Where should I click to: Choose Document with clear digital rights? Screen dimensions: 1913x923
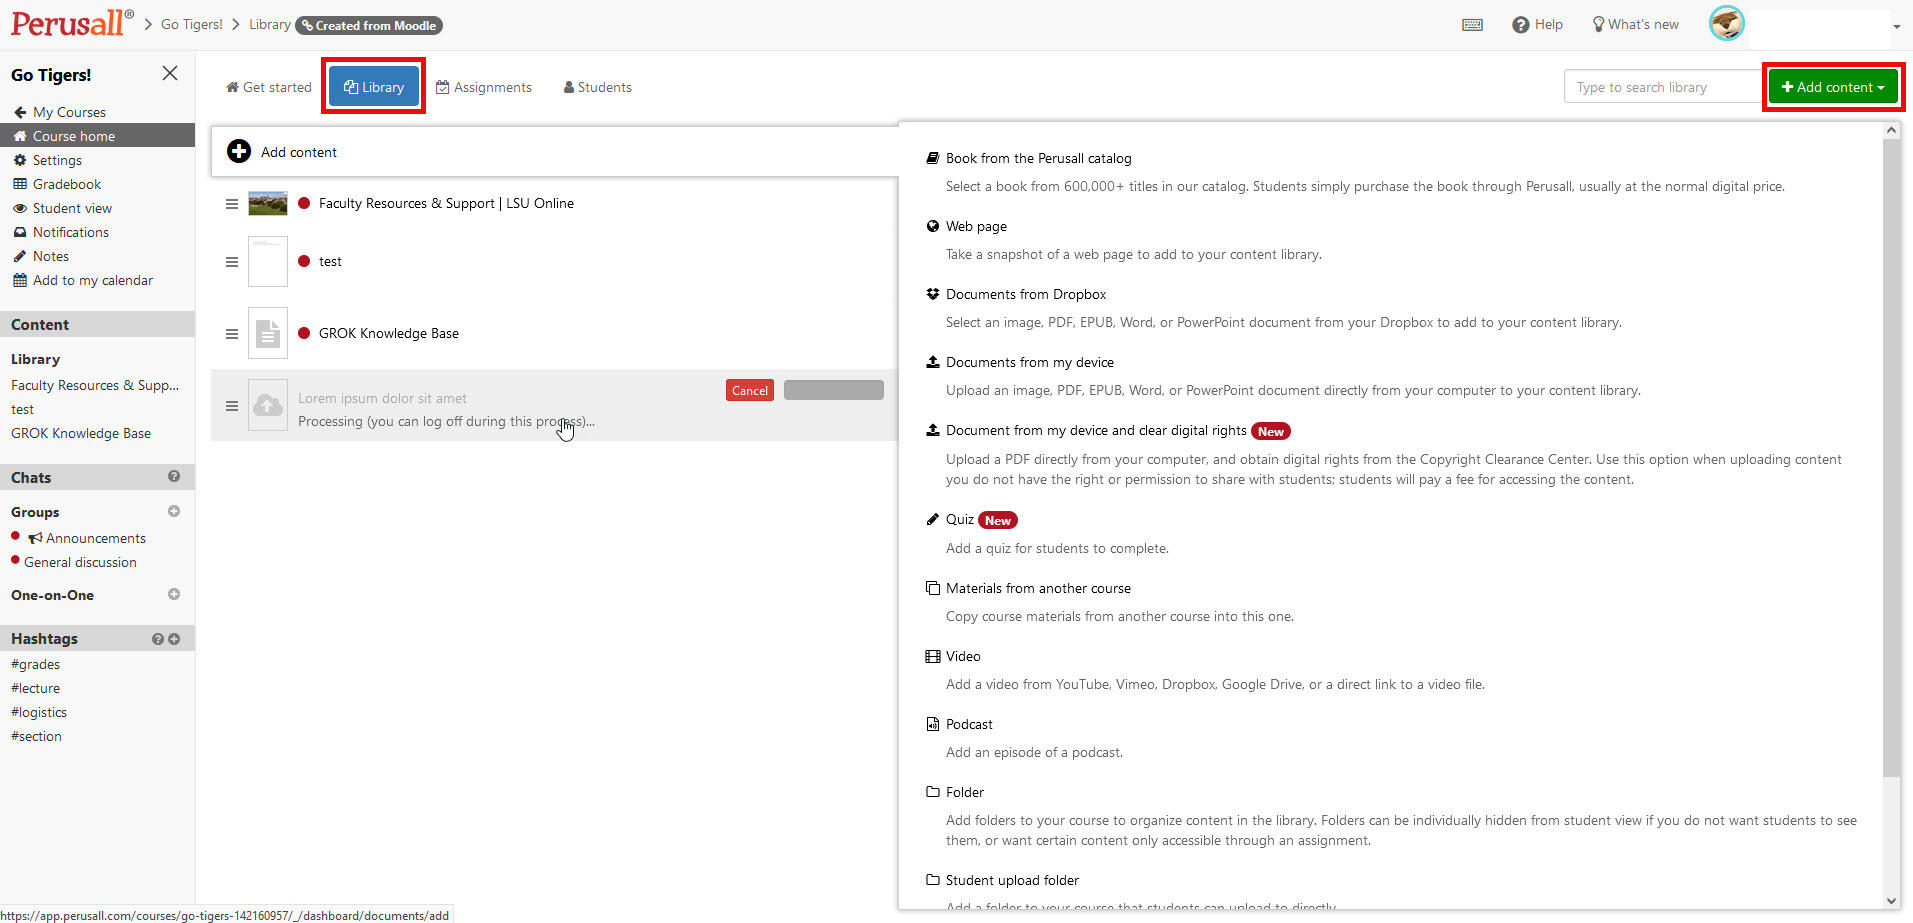pyautogui.click(x=1096, y=430)
